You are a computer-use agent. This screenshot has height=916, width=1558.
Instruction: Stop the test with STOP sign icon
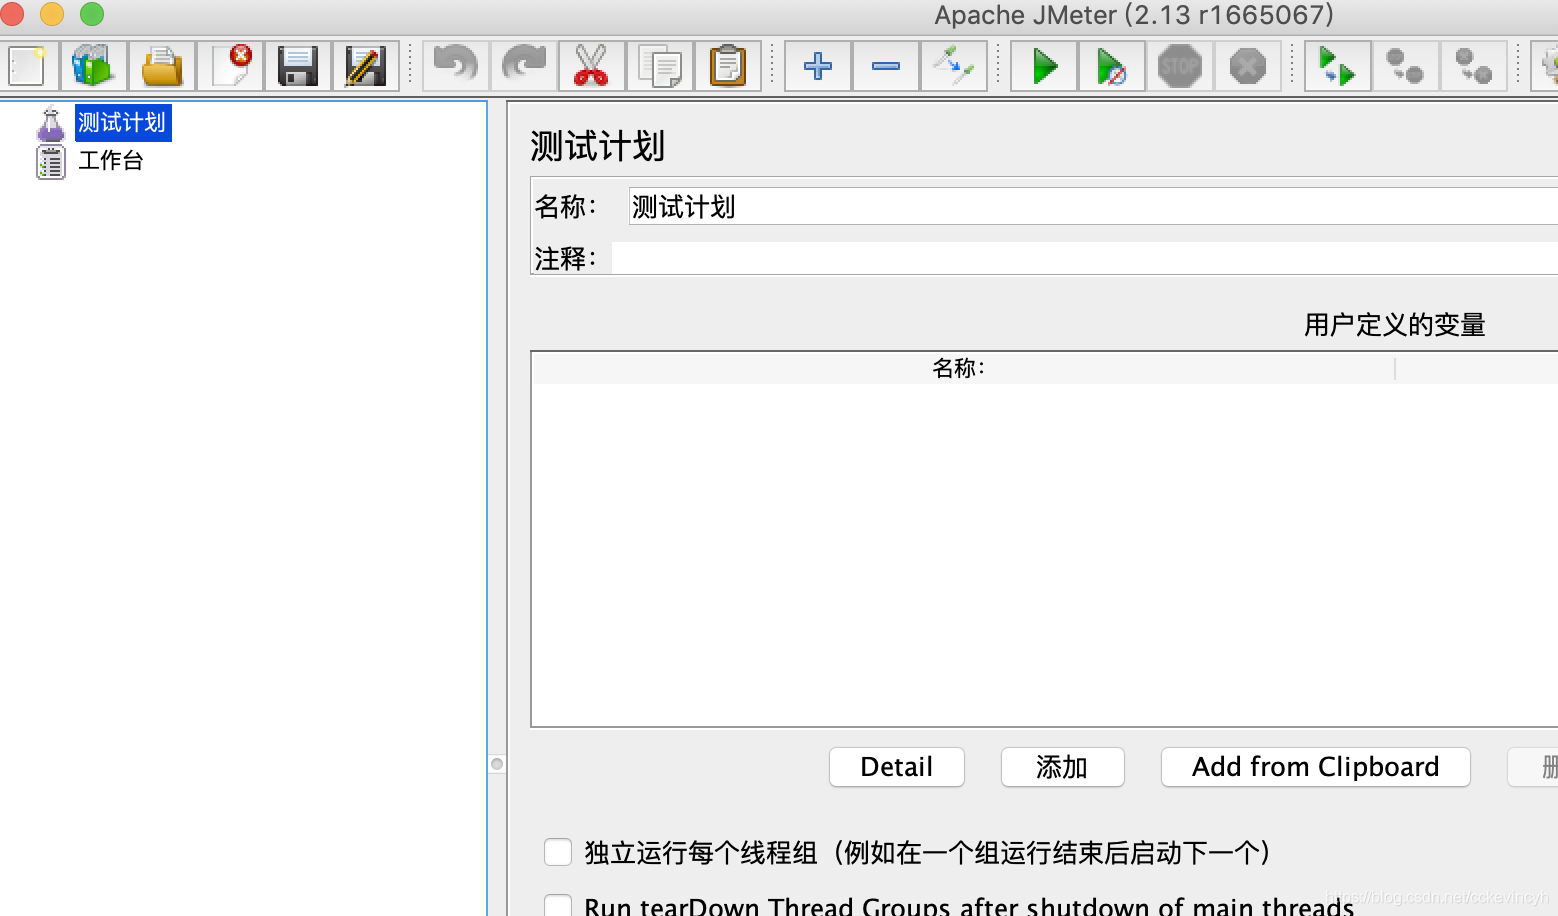(1180, 67)
